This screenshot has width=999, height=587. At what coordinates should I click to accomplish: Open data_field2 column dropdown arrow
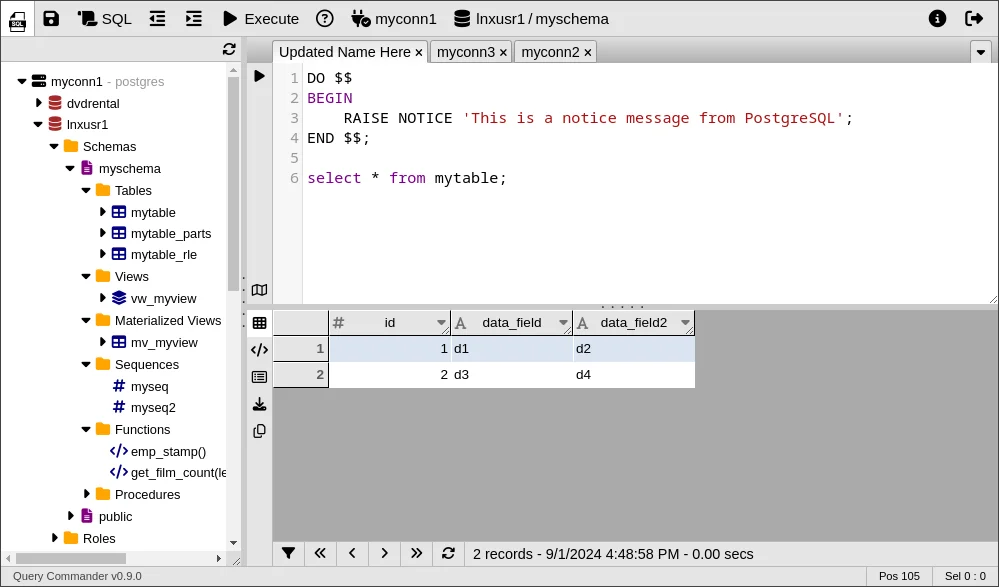tap(686, 323)
